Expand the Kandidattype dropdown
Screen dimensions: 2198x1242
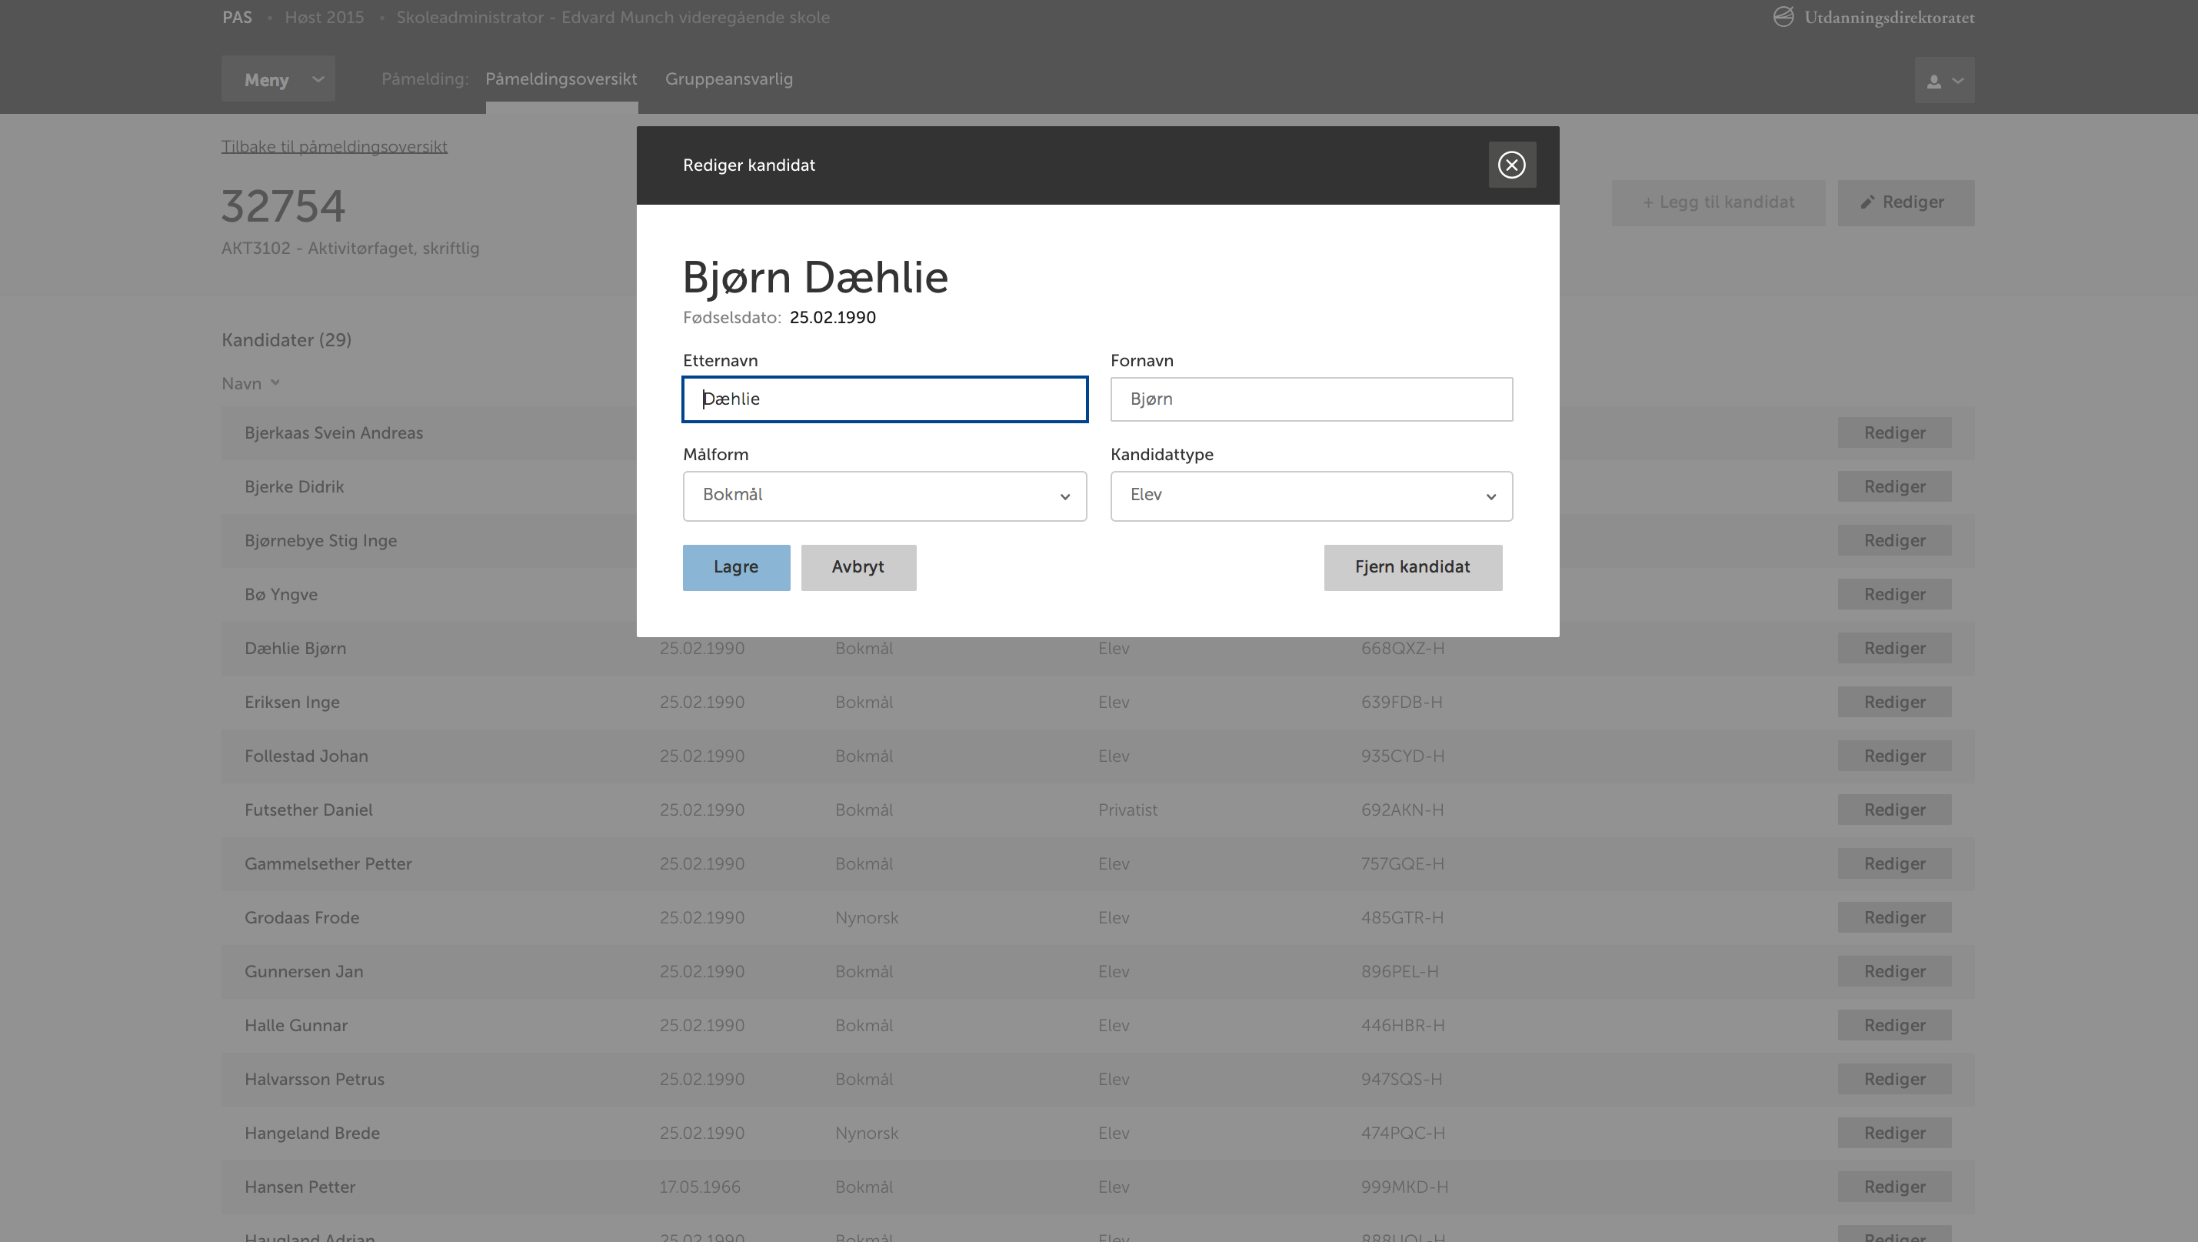1311,496
